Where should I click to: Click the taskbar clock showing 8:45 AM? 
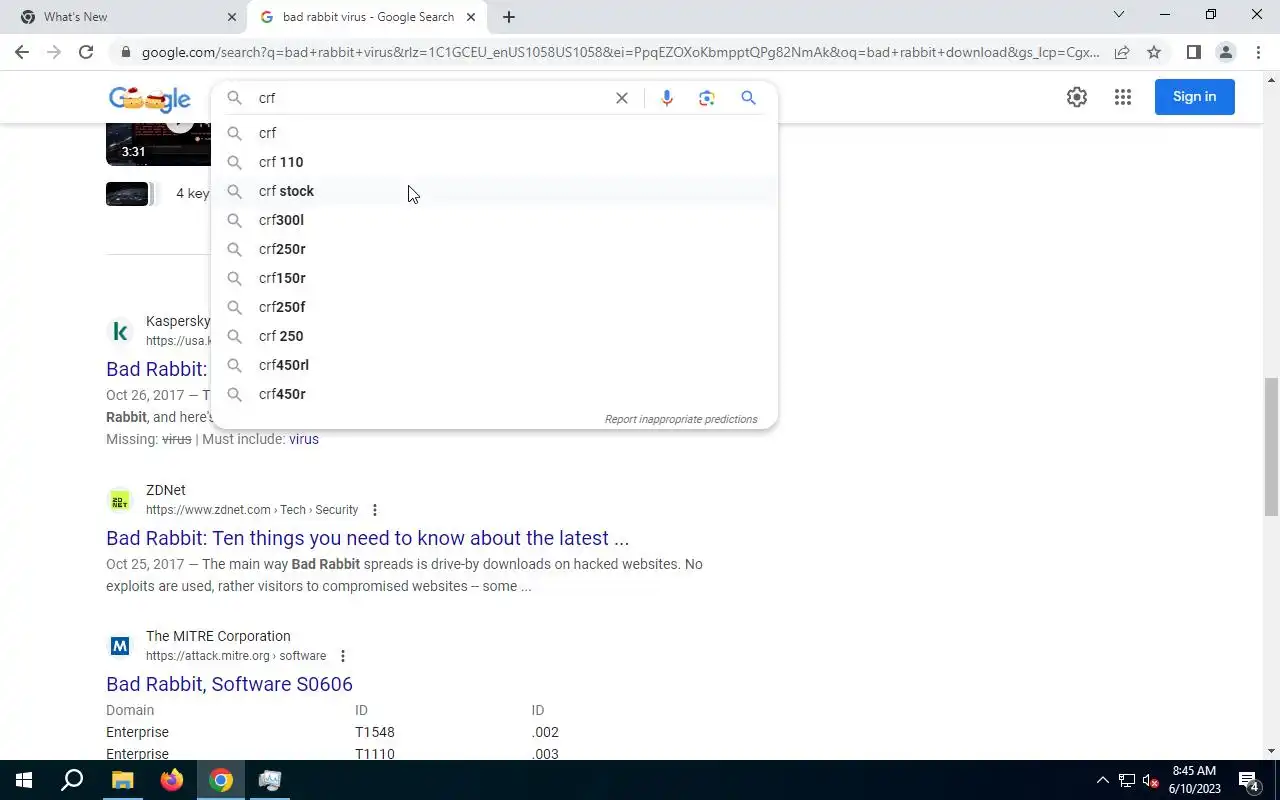click(x=1194, y=780)
